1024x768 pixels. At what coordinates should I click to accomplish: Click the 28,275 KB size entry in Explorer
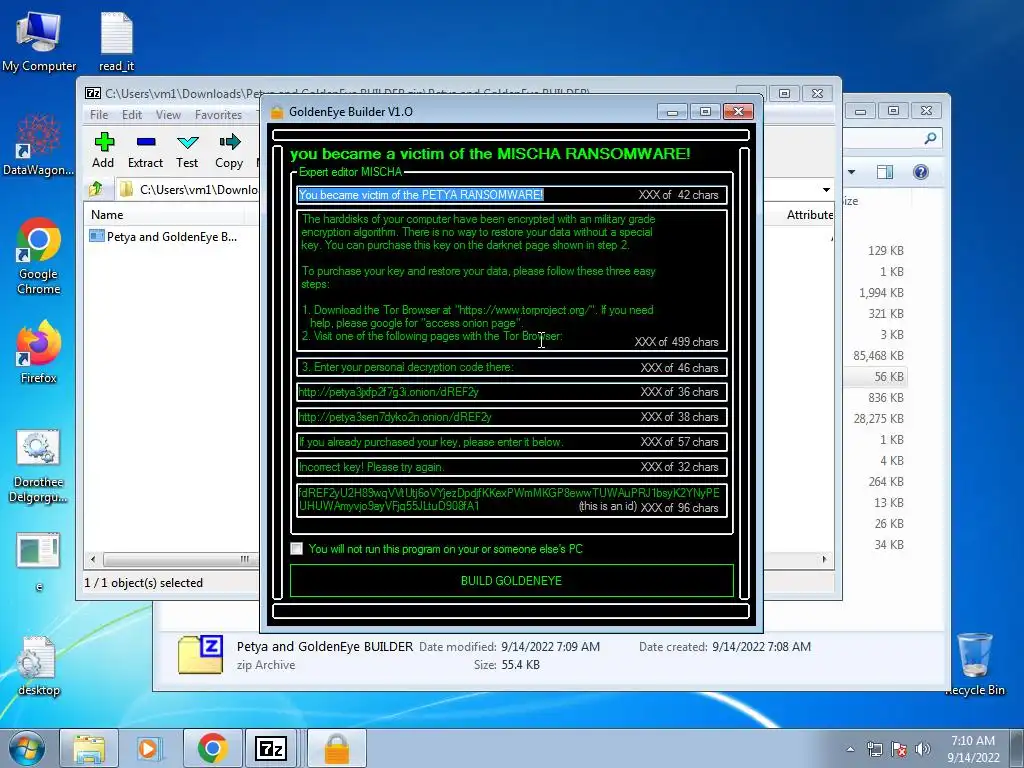click(x=878, y=419)
